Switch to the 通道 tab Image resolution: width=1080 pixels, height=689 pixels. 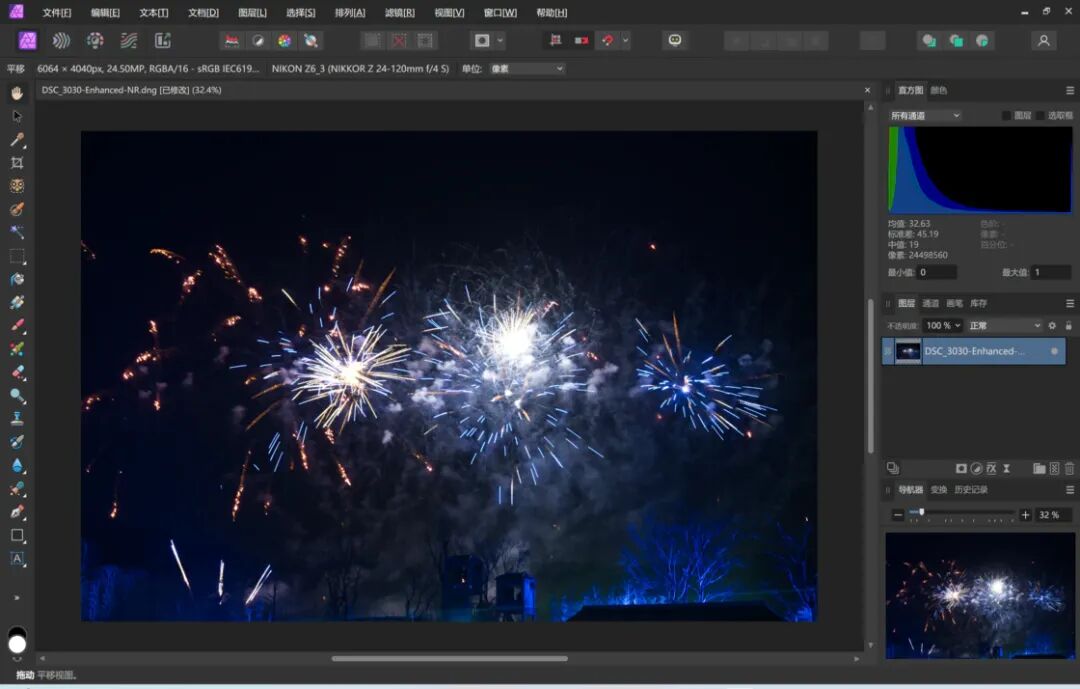[x=931, y=303]
